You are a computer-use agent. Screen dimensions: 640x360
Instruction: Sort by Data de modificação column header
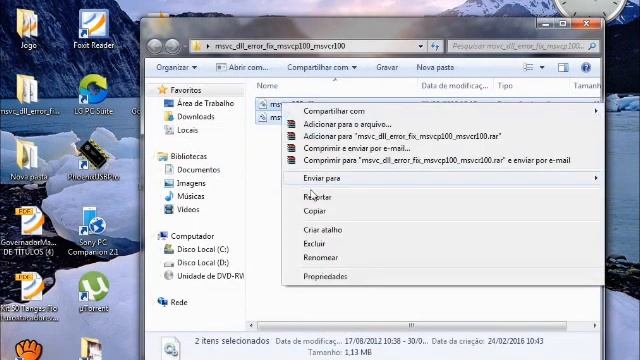[455, 86]
